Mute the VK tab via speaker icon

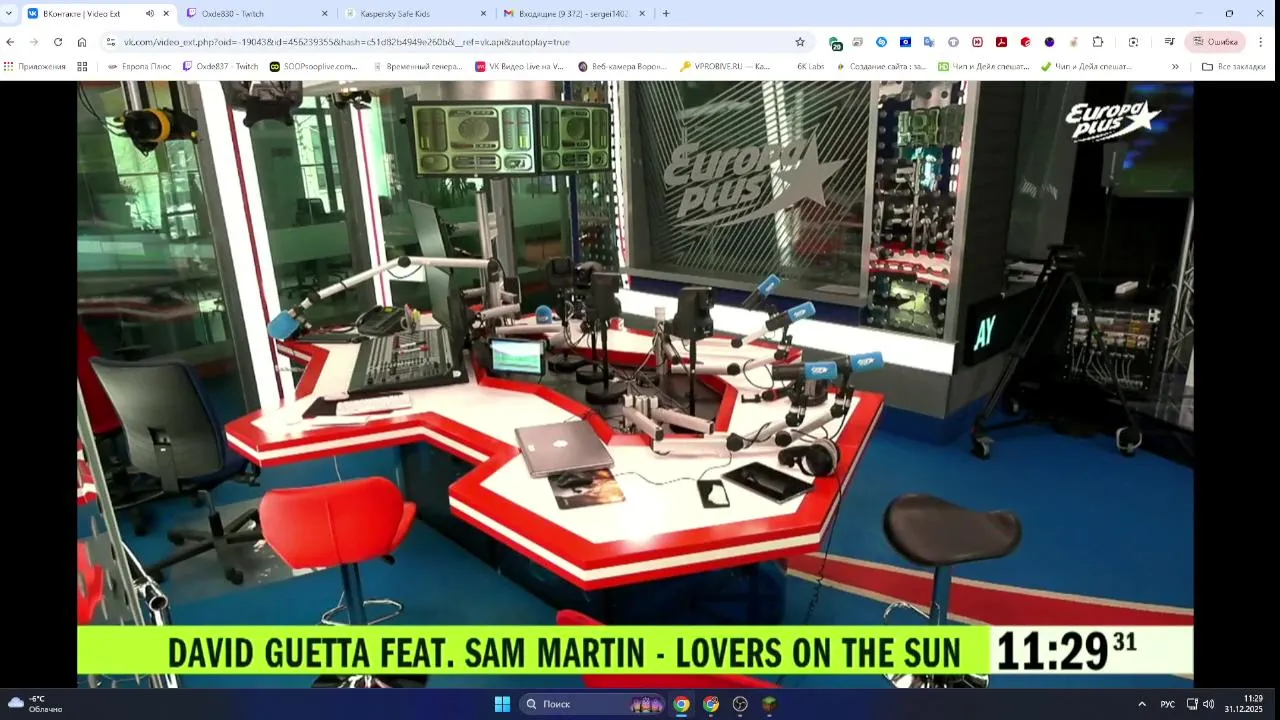click(x=150, y=14)
